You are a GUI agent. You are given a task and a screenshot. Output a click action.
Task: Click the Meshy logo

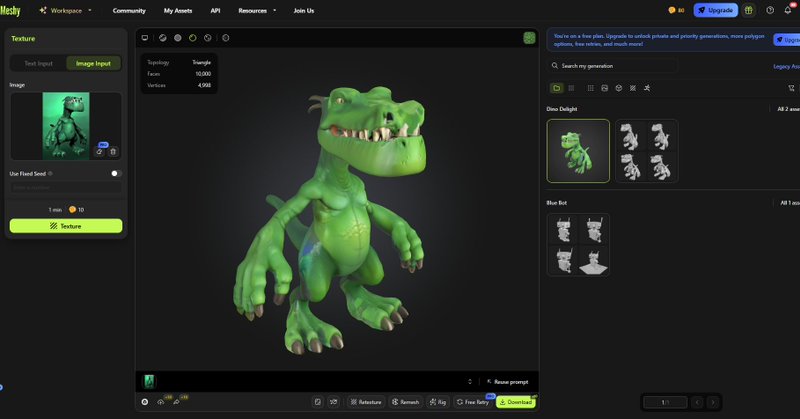click(10, 10)
